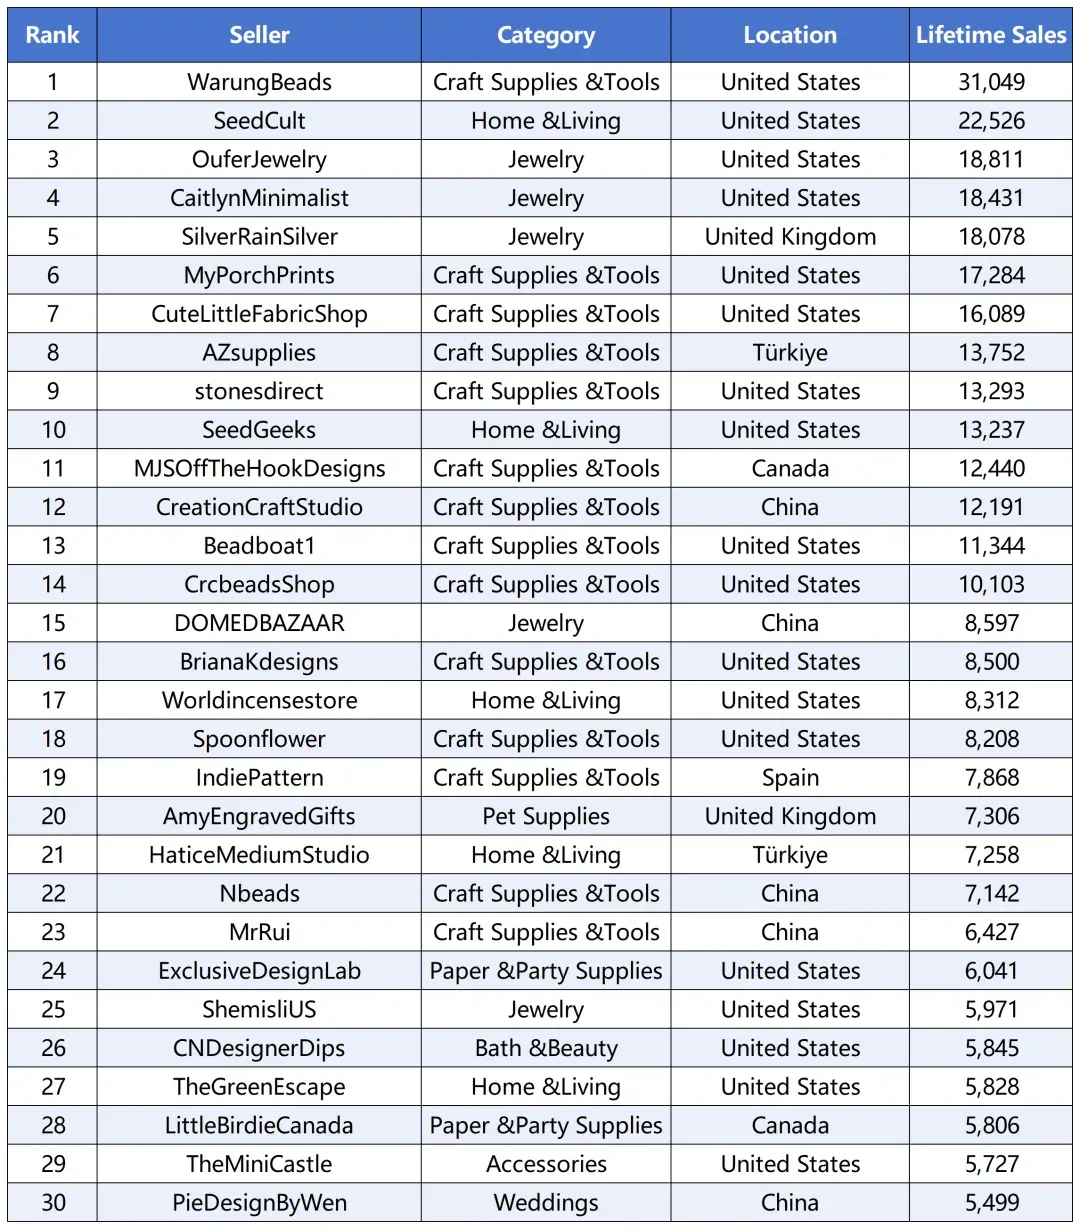The width and height of the screenshot is (1080, 1229).
Task: Select the 5,499 lifetime sales value
Action: pyautogui.click(x=991, y=1203)
